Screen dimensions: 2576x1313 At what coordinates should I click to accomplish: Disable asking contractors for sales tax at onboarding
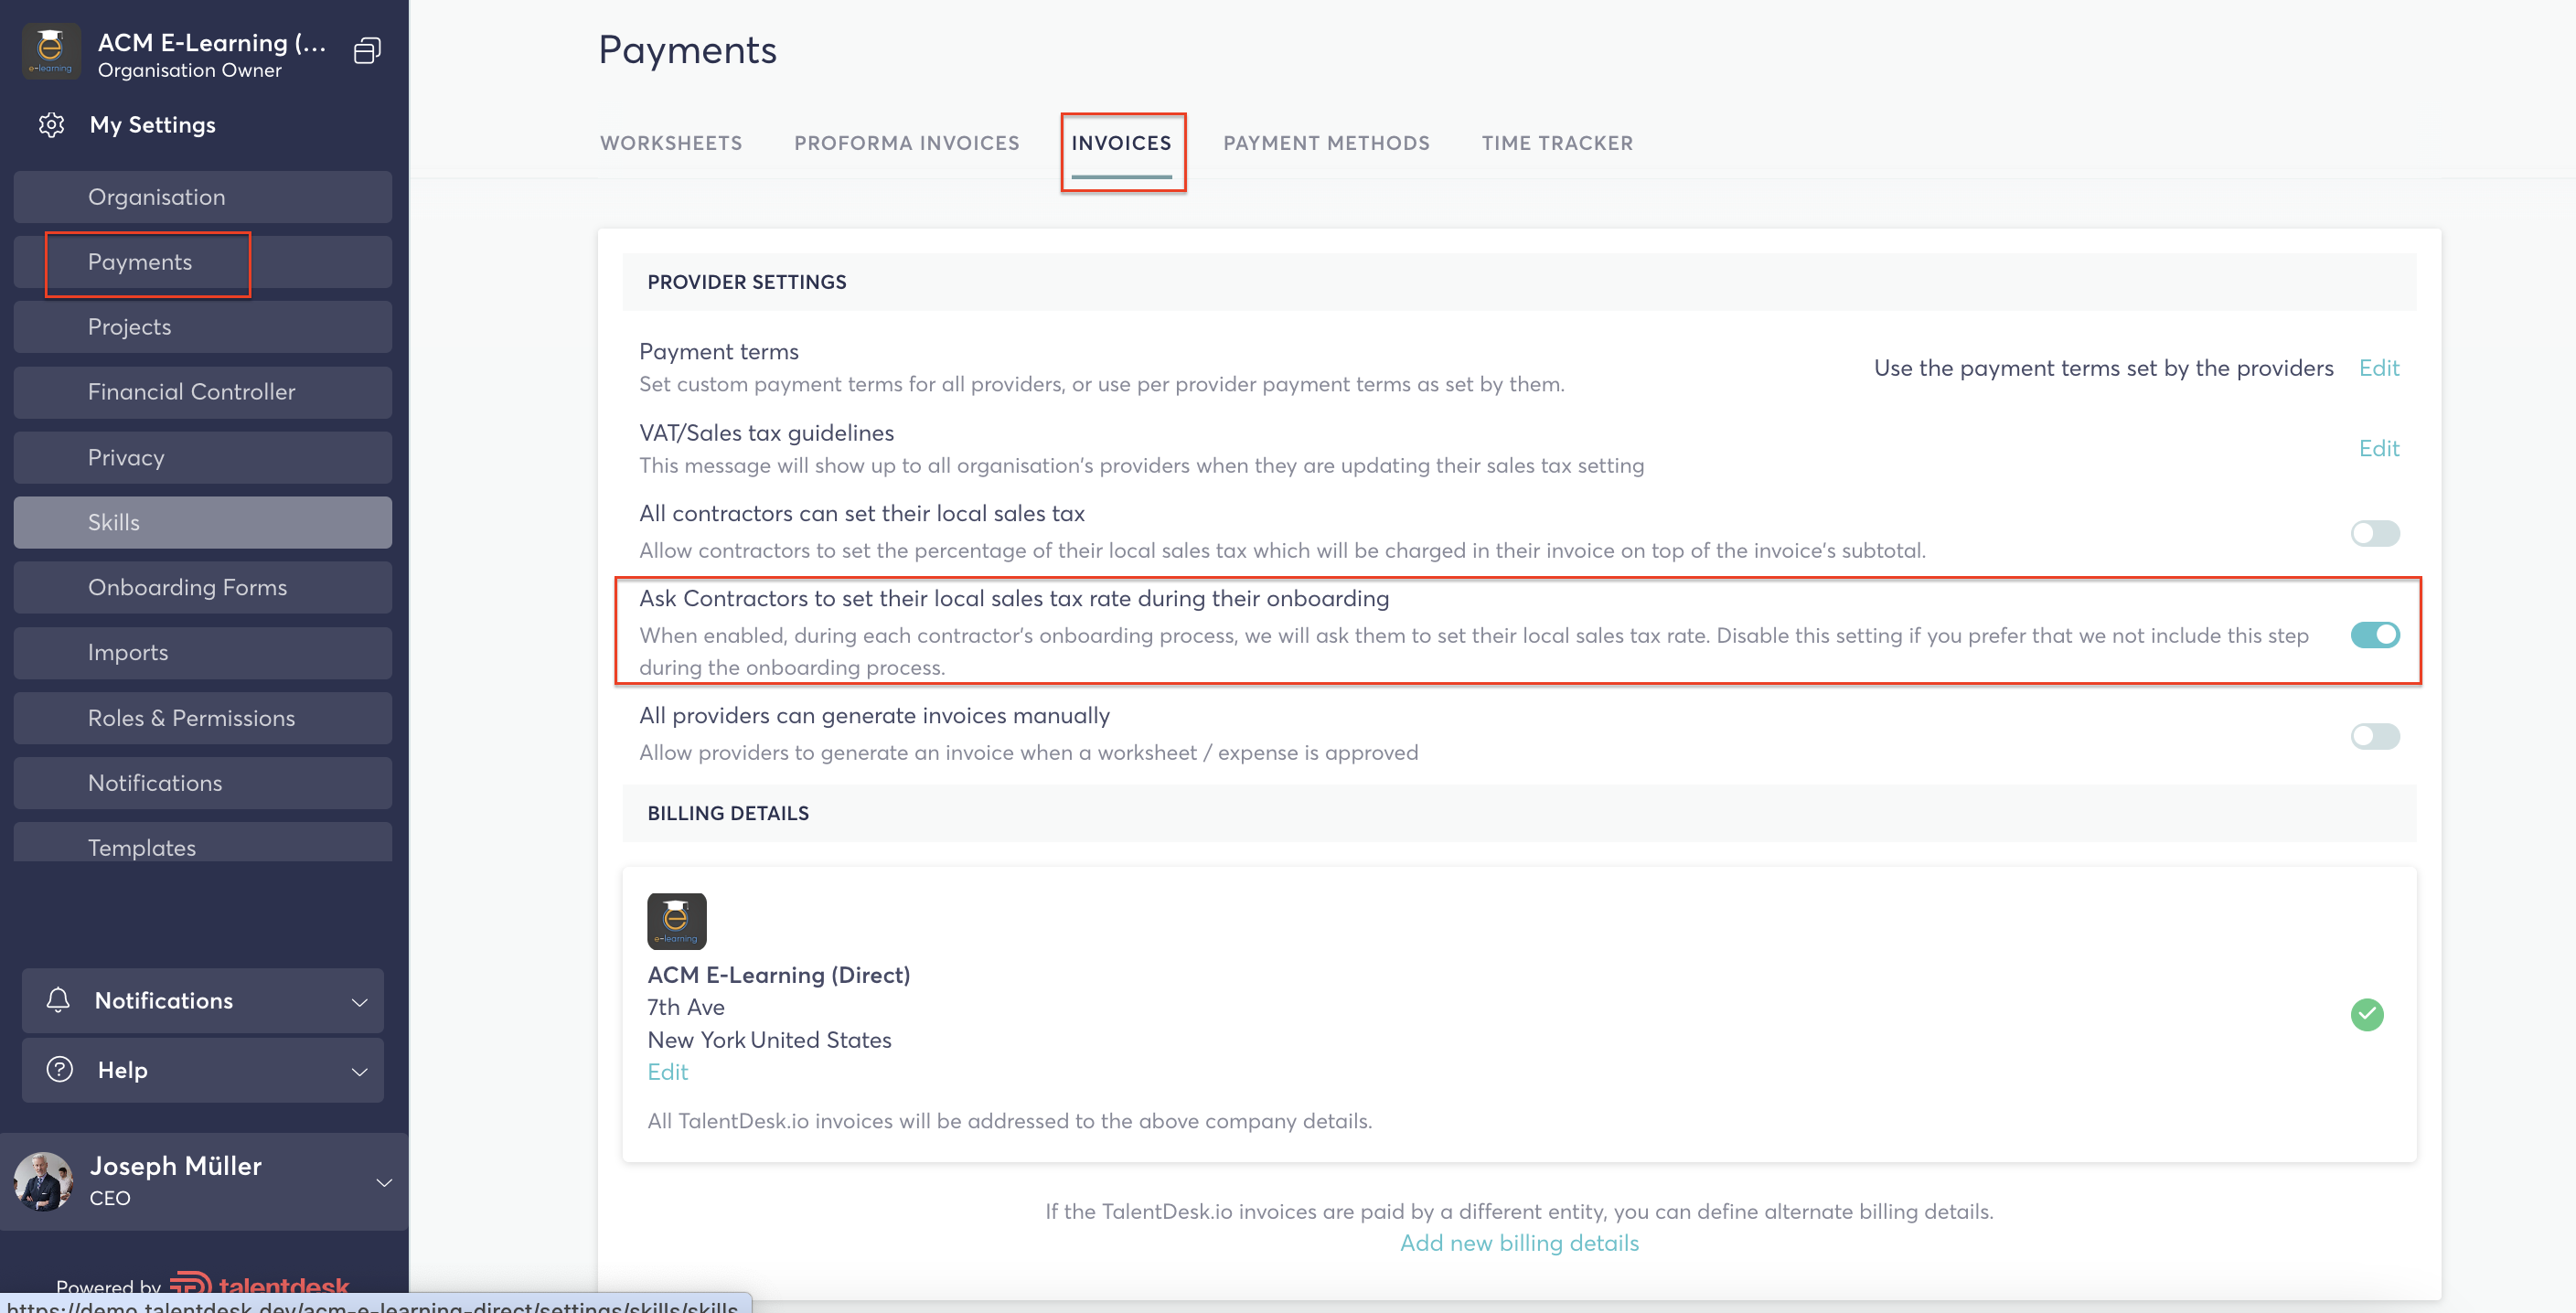click(2374, 634)
